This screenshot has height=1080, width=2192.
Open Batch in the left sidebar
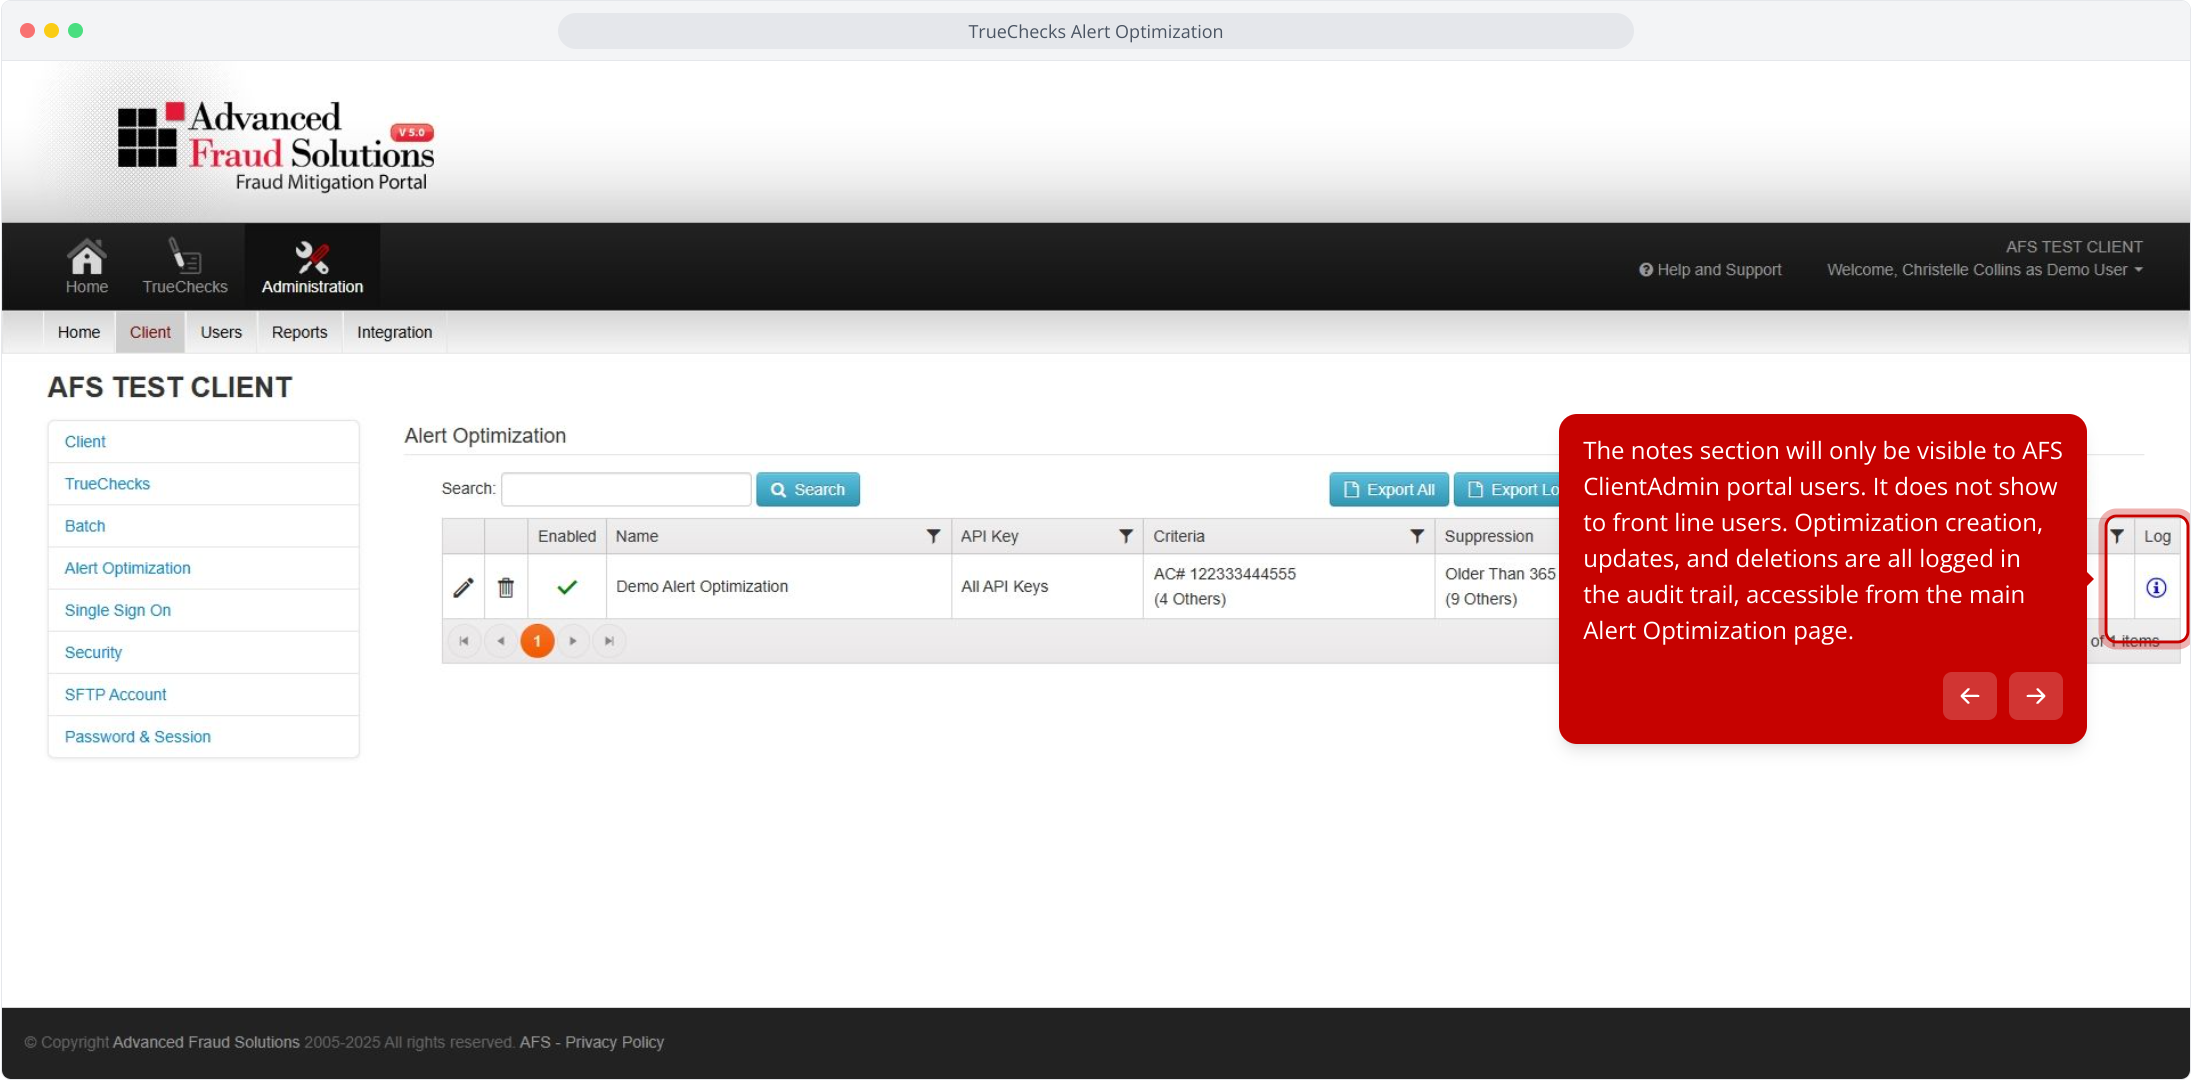click(x=203, y=526)
